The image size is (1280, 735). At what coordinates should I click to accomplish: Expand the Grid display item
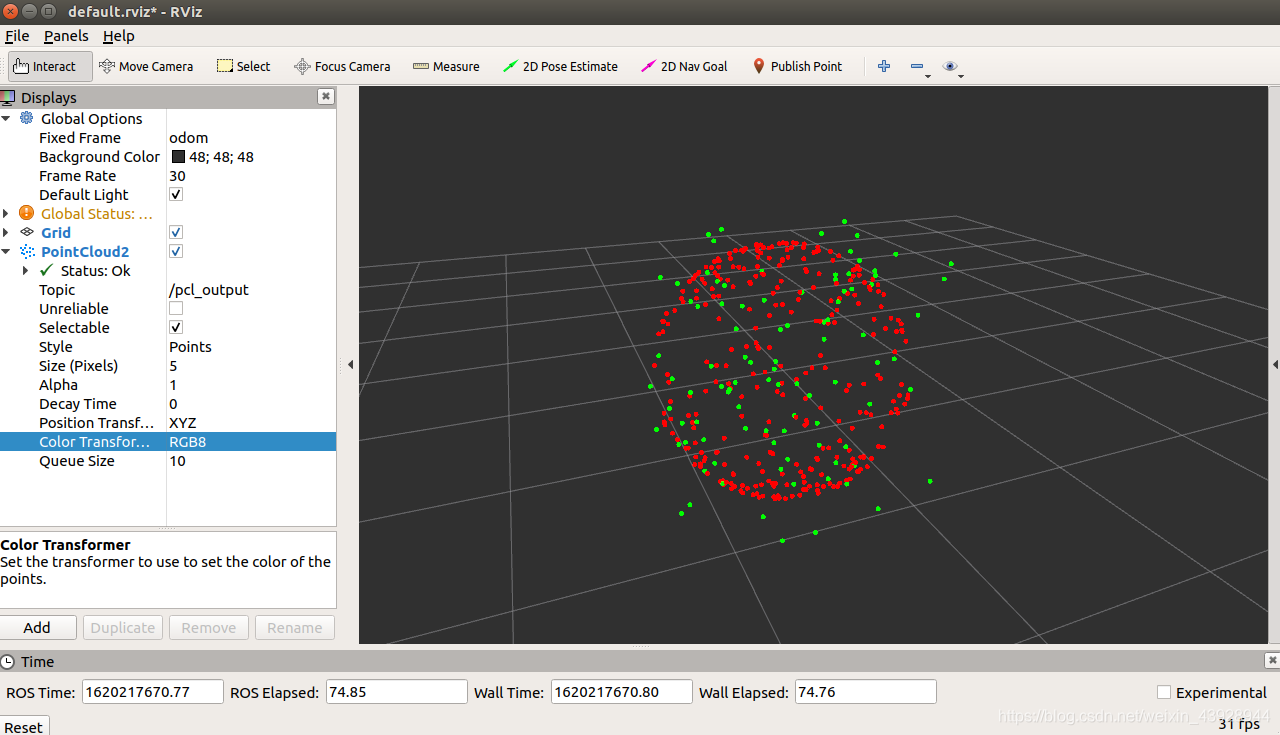(6, 232)
